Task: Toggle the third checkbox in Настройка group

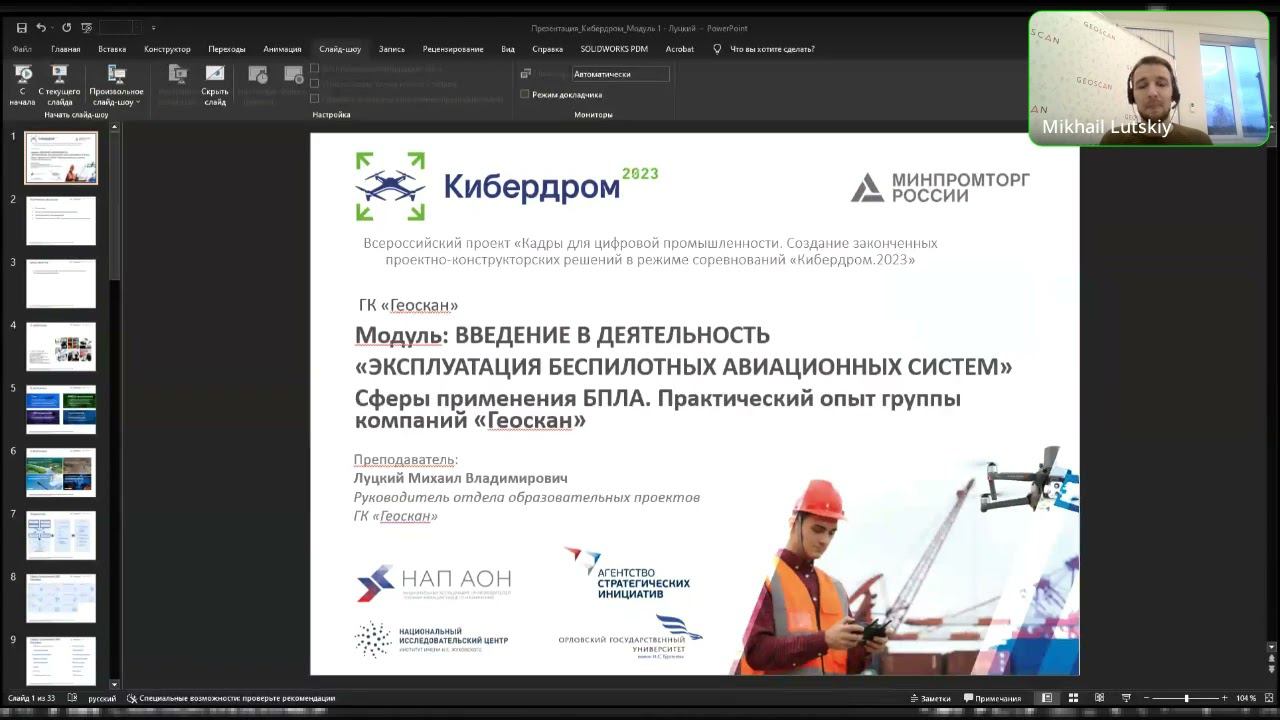Action: pyautogui.click(x=315, y=99)
